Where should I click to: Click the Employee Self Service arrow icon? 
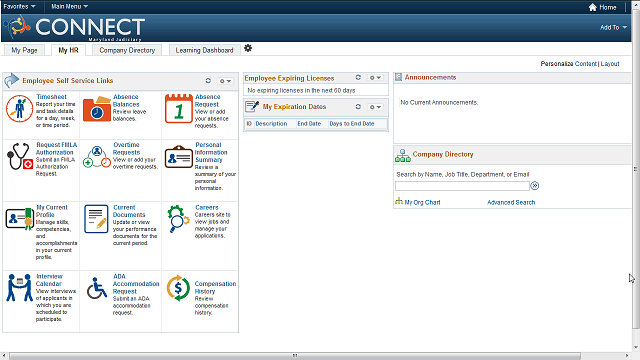(11, 80)
